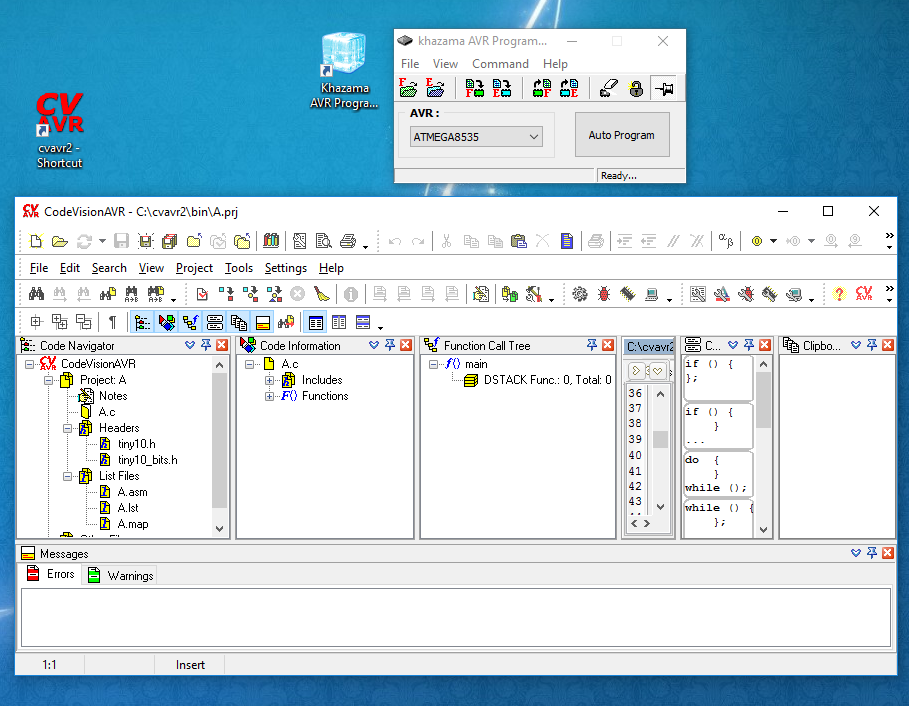
Task: Click the Clean up project broom icon
Action: [x=321, y=294]
